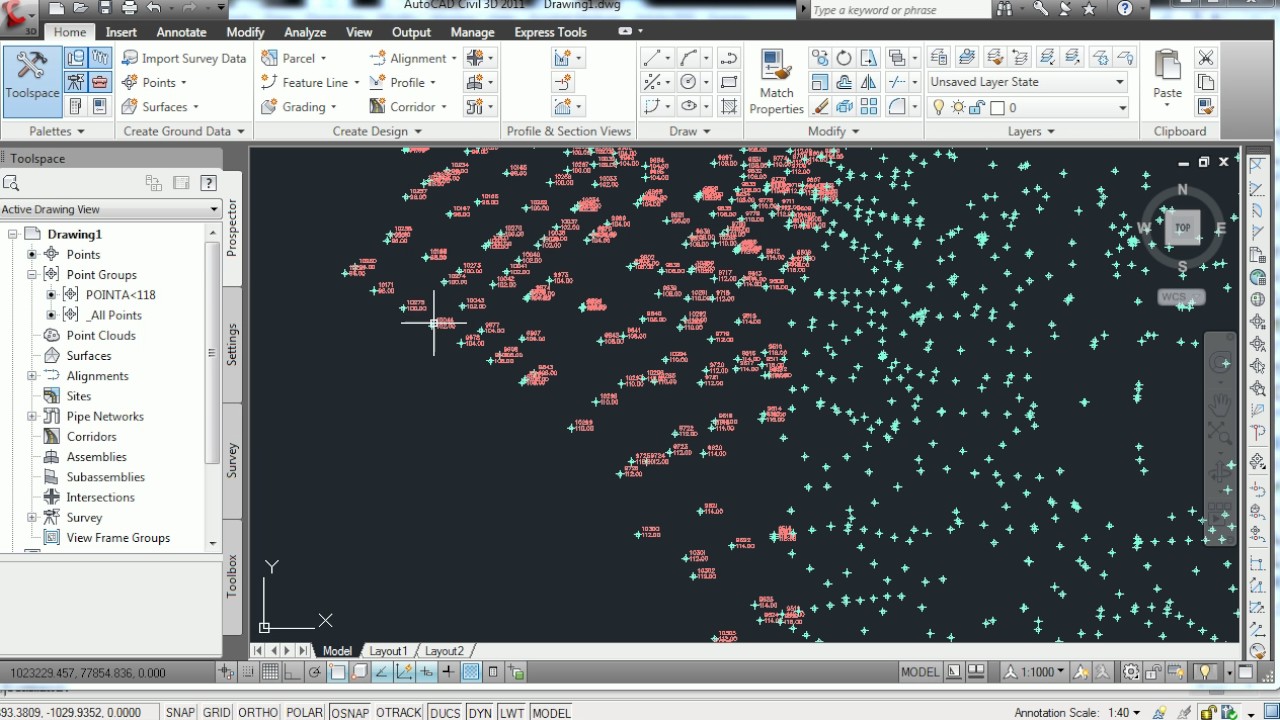Select the Offset modify tool
Viewport: 1280px width, 720px height.
pyautogui.click(x=844, y=82)
